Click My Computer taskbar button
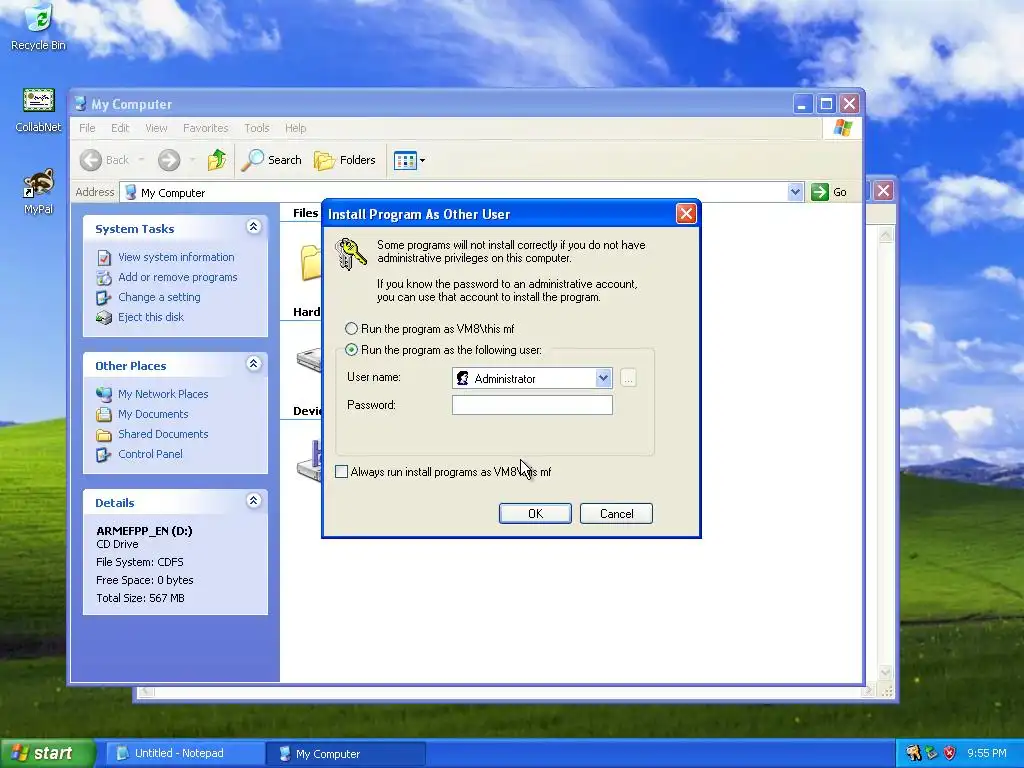Screen dimensions: 1024x768 coord(346,754)
